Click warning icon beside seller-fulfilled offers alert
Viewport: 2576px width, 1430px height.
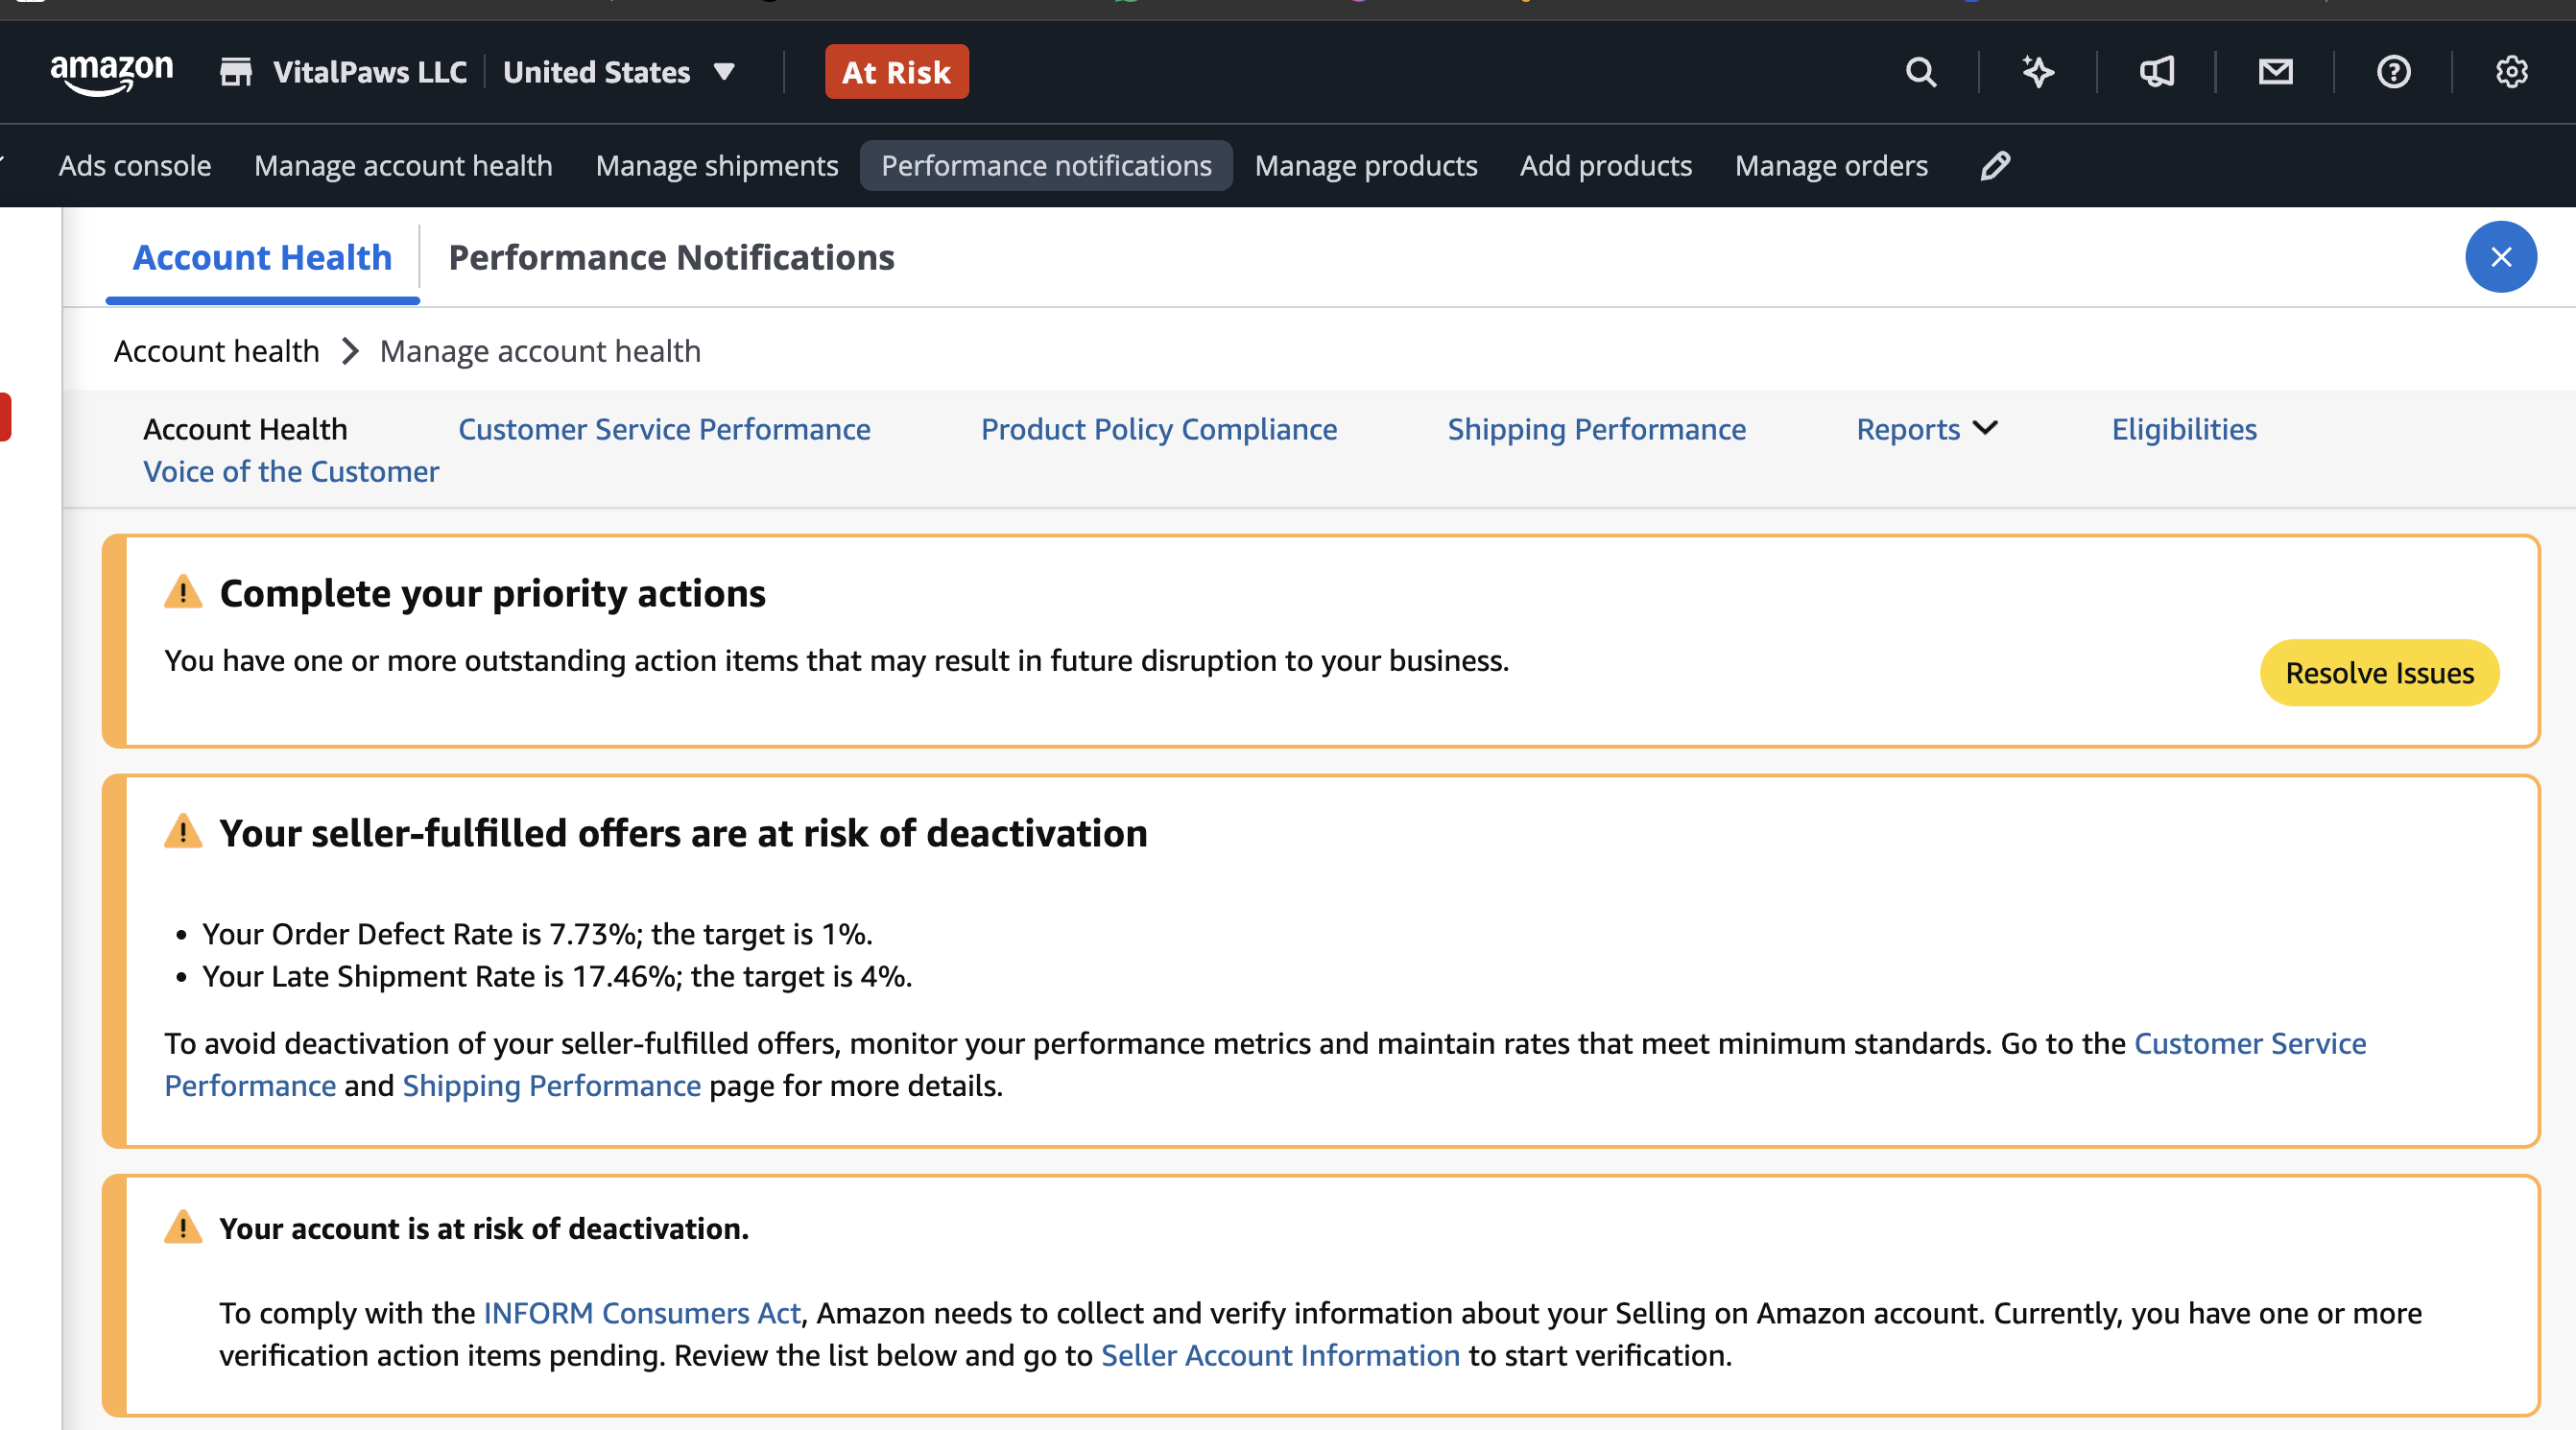click(183, 832)
